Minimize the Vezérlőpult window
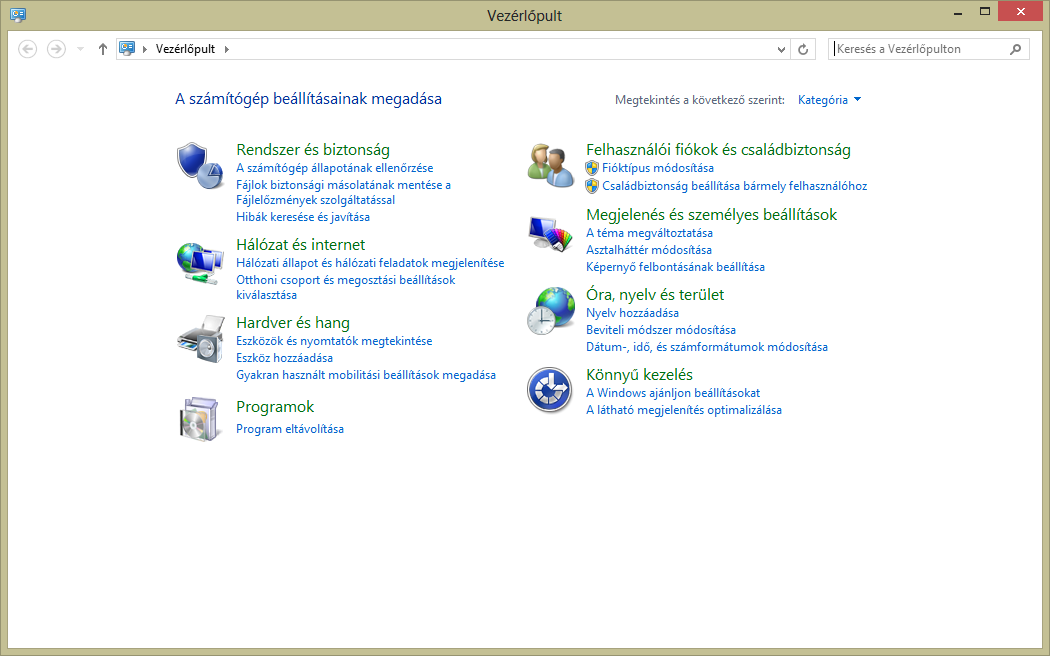Screen dimensions: 1050x656 click(x=958, y=12)
